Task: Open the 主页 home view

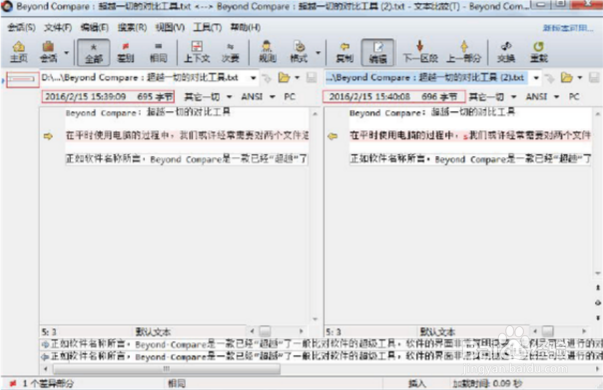Action: 18,52
